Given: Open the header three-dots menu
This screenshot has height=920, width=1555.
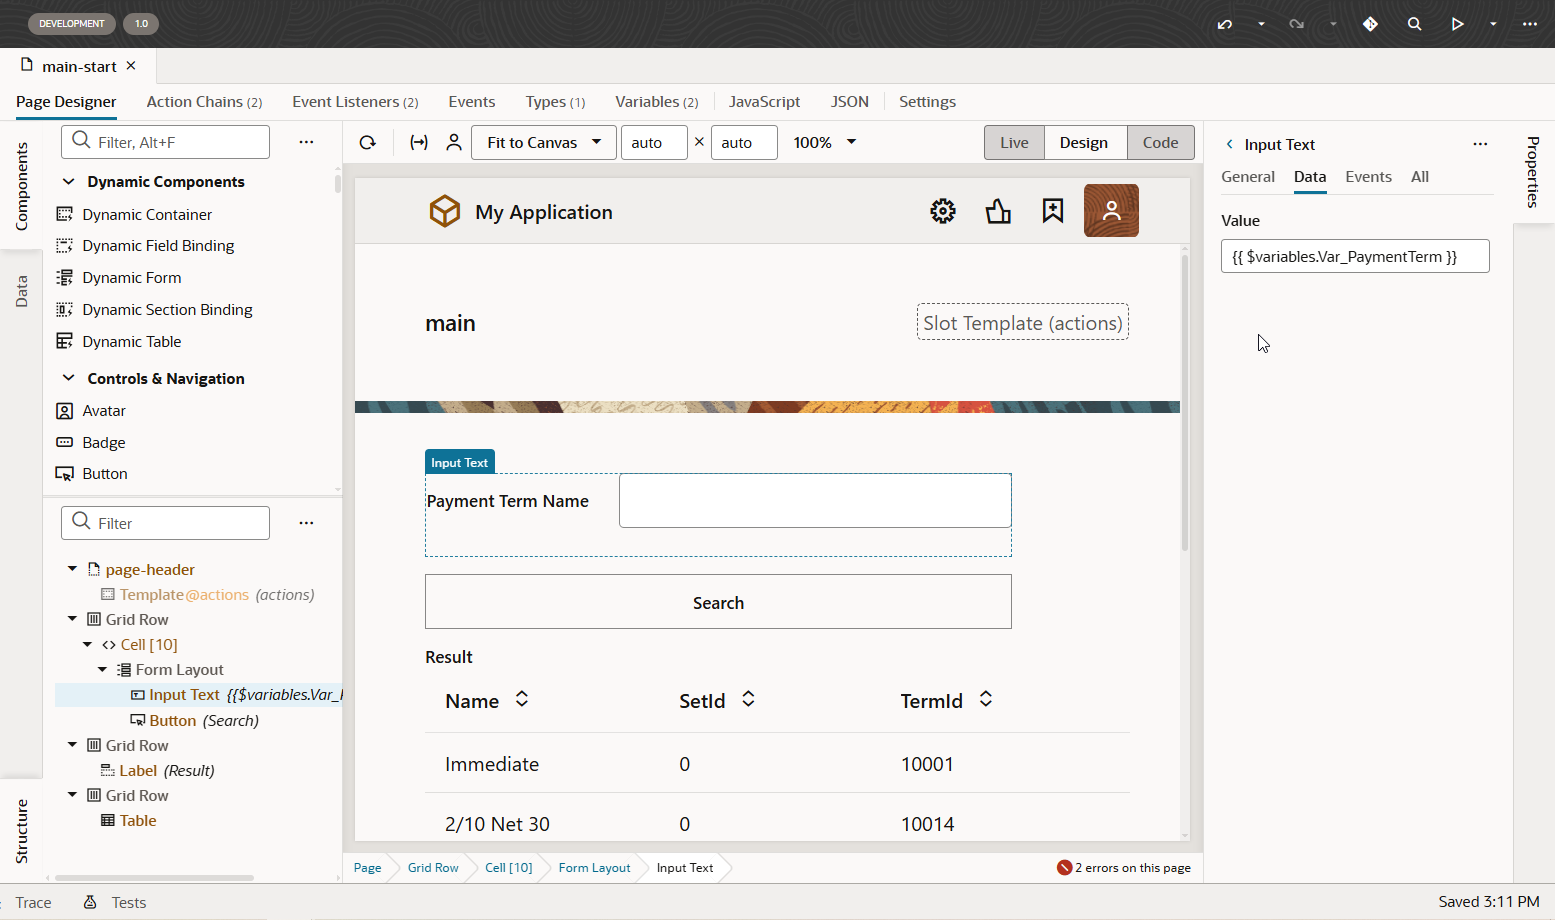Looking at the screenshot, I should 1530,24.
